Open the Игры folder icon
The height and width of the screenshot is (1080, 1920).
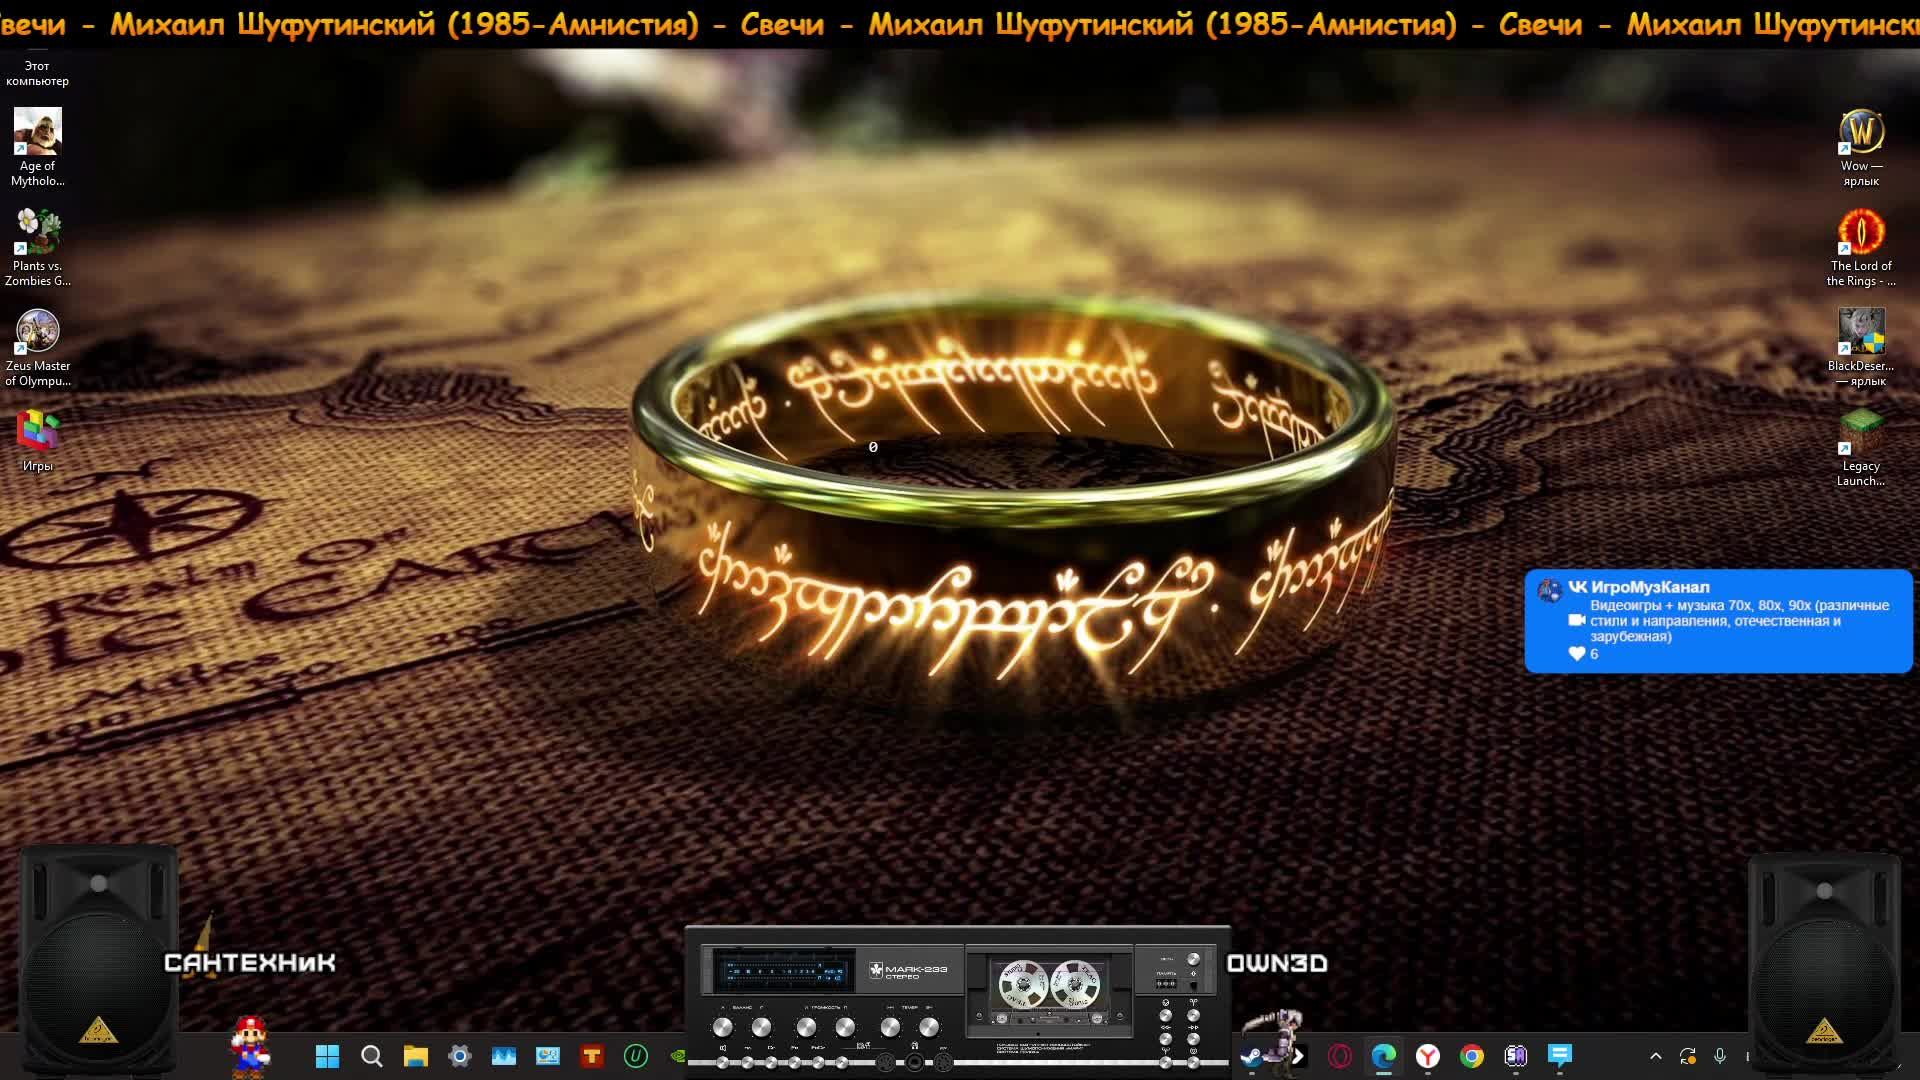pos(38,432)
